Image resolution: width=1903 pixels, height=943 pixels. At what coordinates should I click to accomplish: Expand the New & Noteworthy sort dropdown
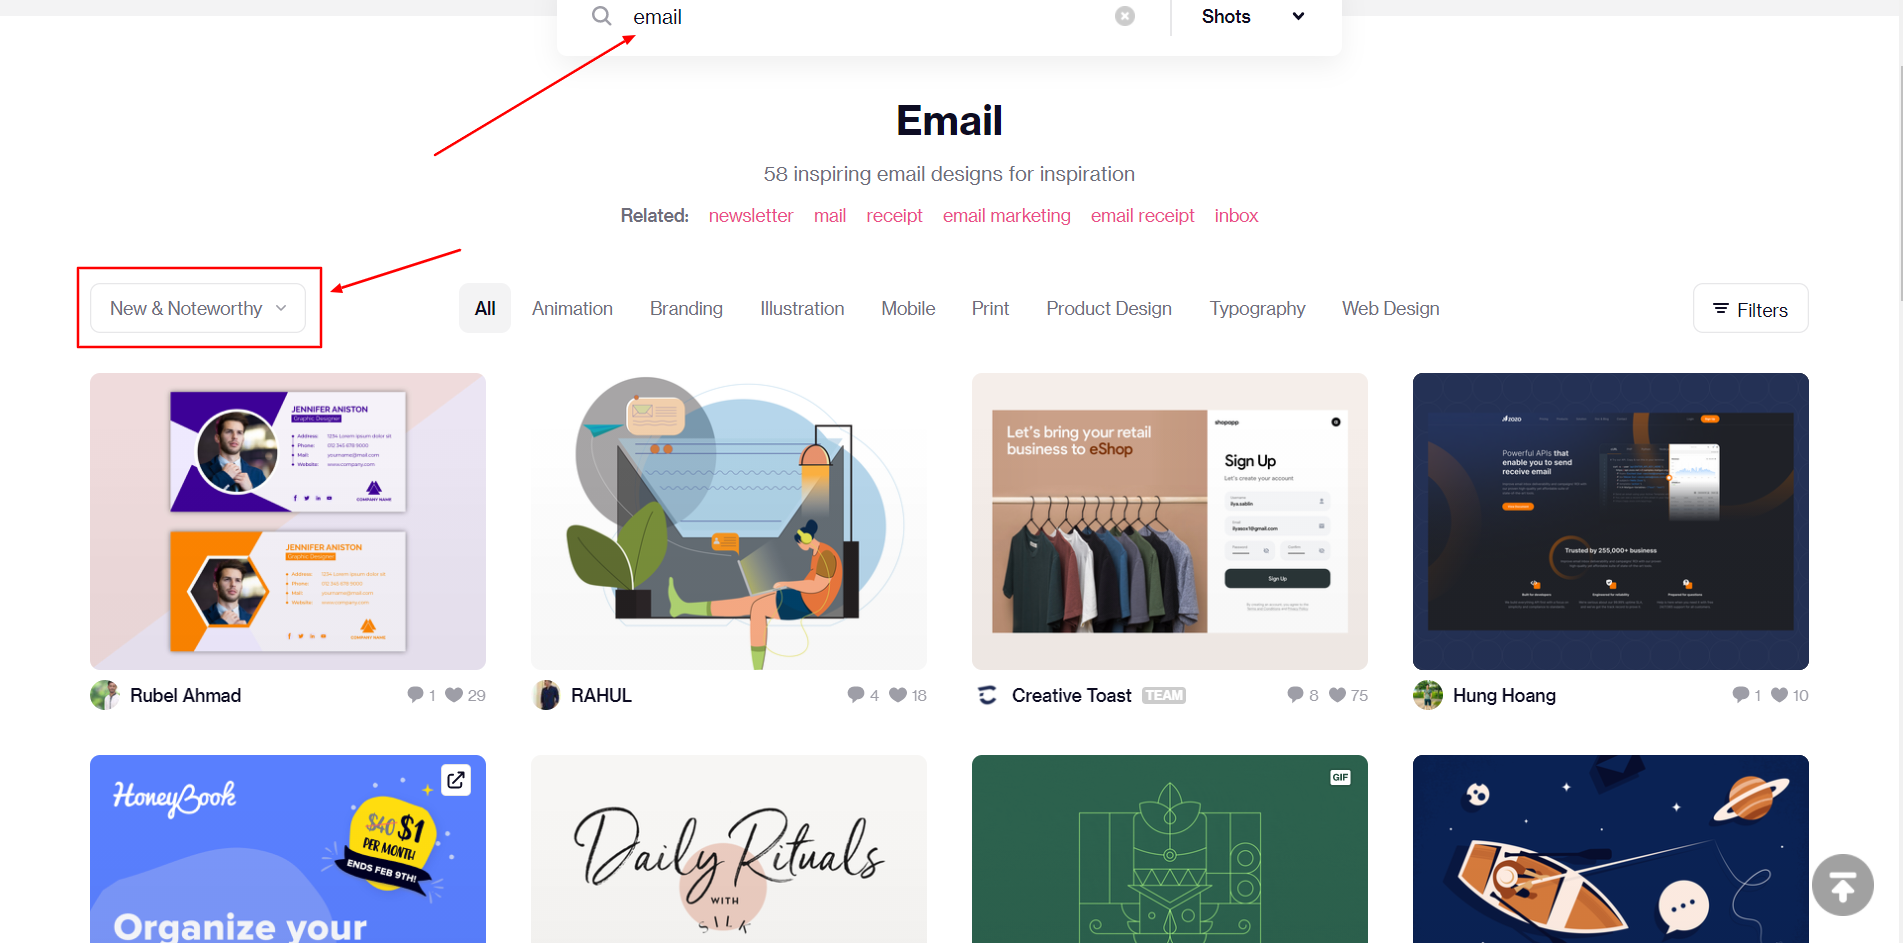click(x=199, y=308)
